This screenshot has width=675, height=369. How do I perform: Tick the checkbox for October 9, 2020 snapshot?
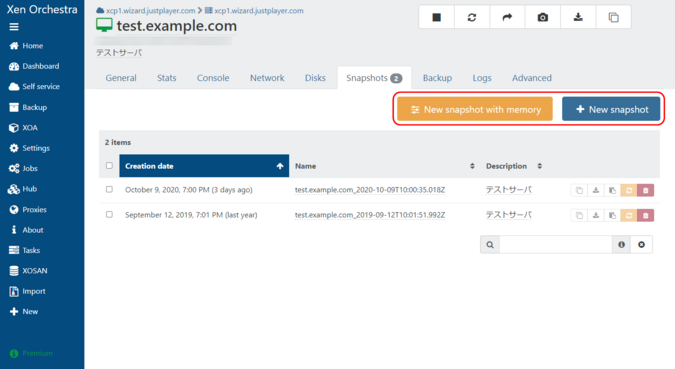click(109, 189)
